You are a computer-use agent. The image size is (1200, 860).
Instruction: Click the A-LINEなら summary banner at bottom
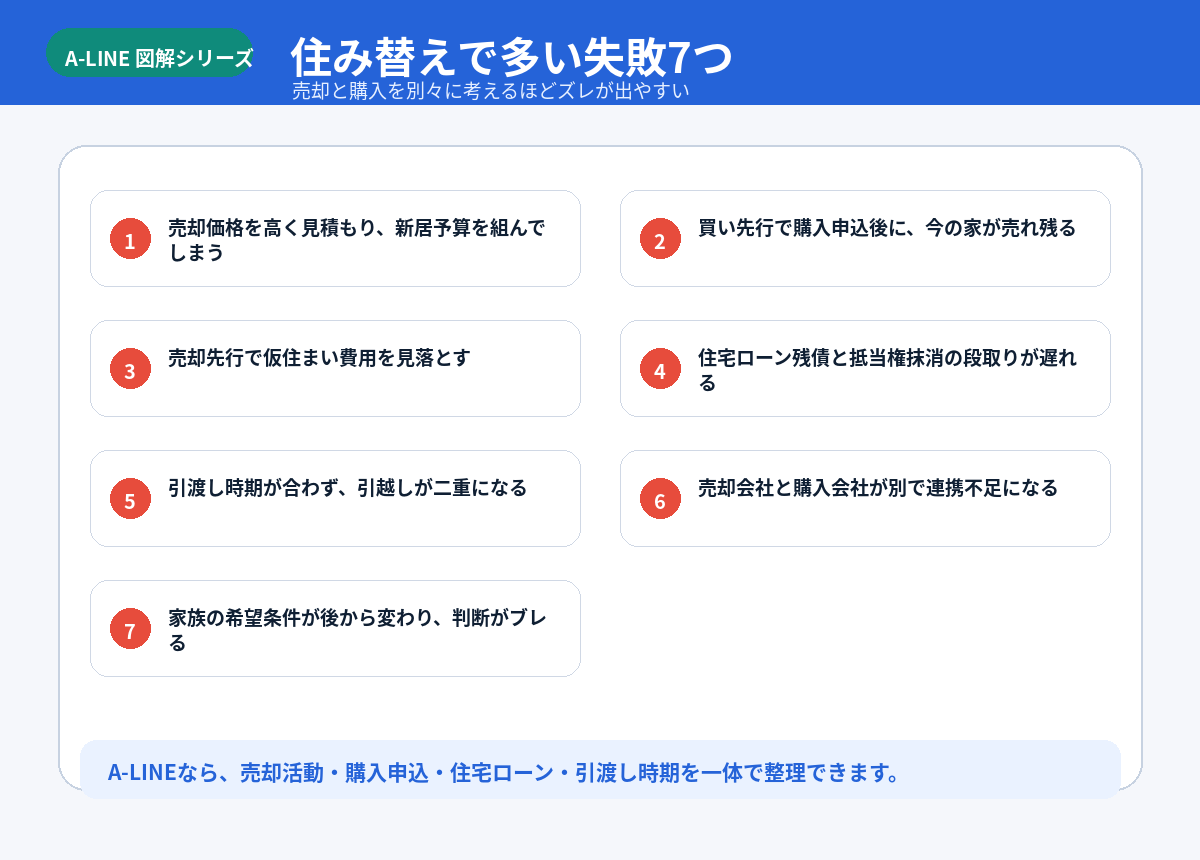600,769
